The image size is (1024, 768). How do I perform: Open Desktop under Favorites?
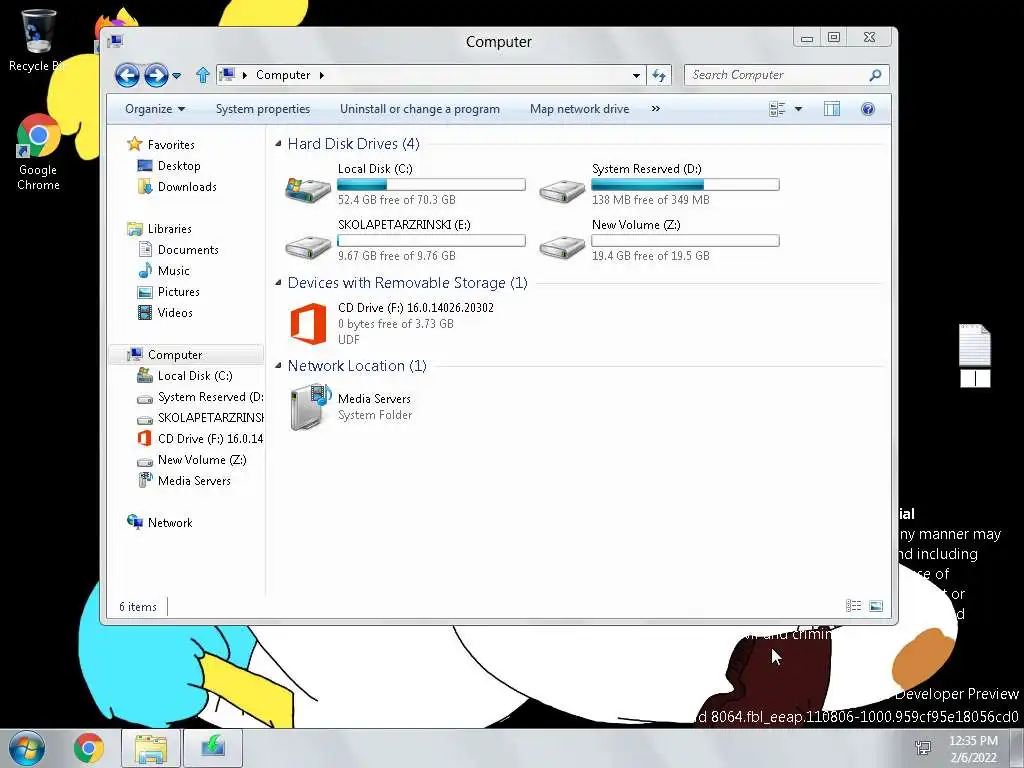click(x=178, y=166)
